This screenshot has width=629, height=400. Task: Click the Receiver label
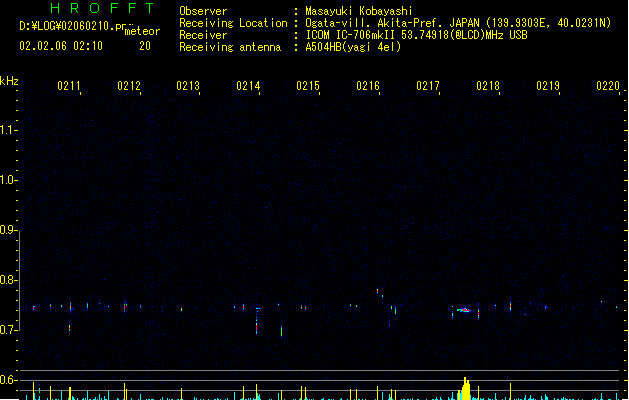(x=203, y=35)
